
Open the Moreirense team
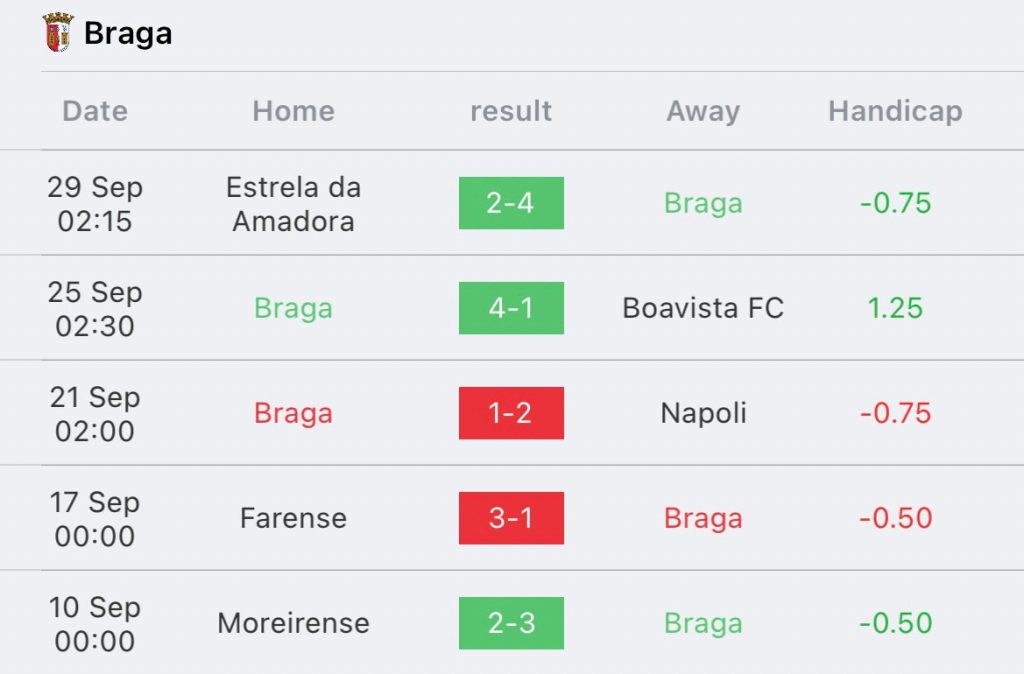(x=294, y=624)
